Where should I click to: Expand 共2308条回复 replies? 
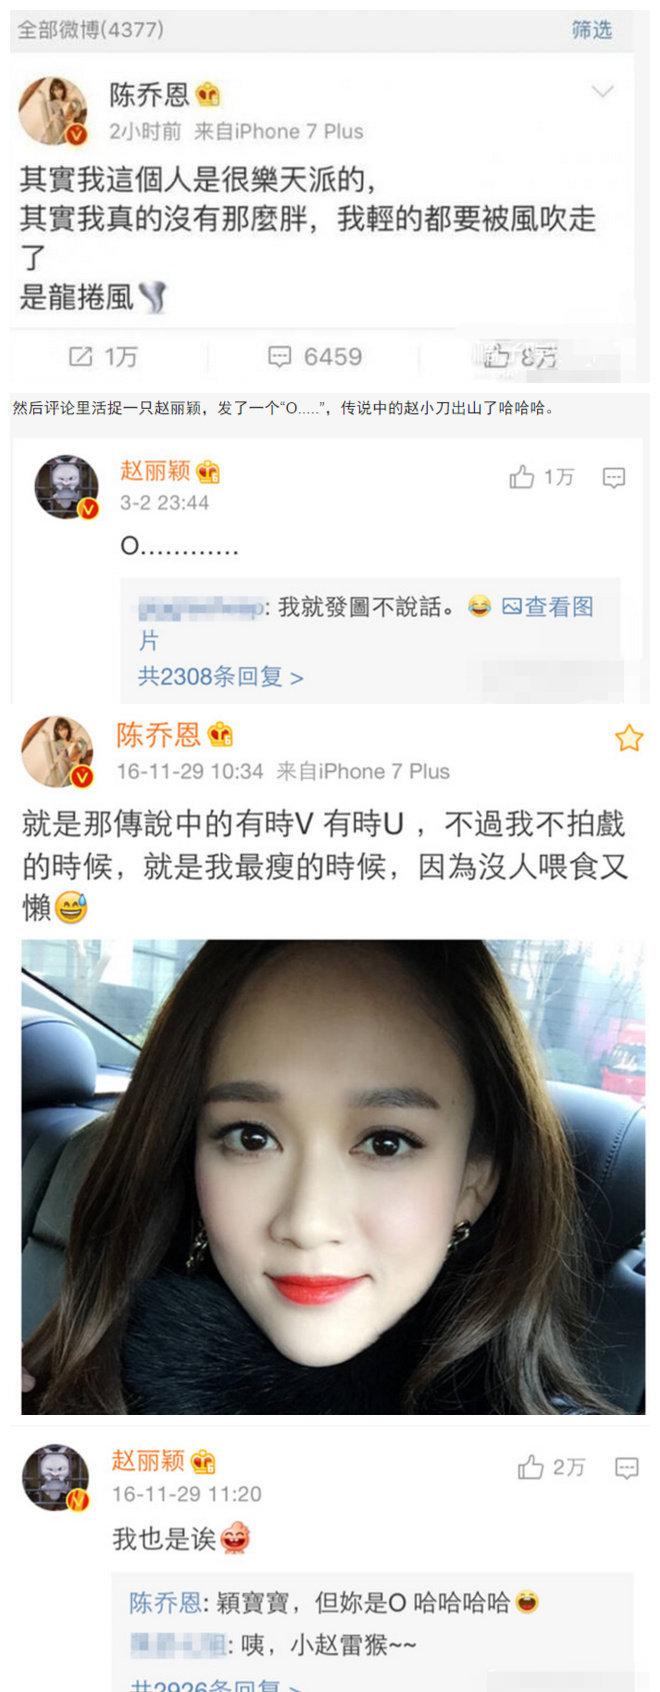(x=220, y=677)
